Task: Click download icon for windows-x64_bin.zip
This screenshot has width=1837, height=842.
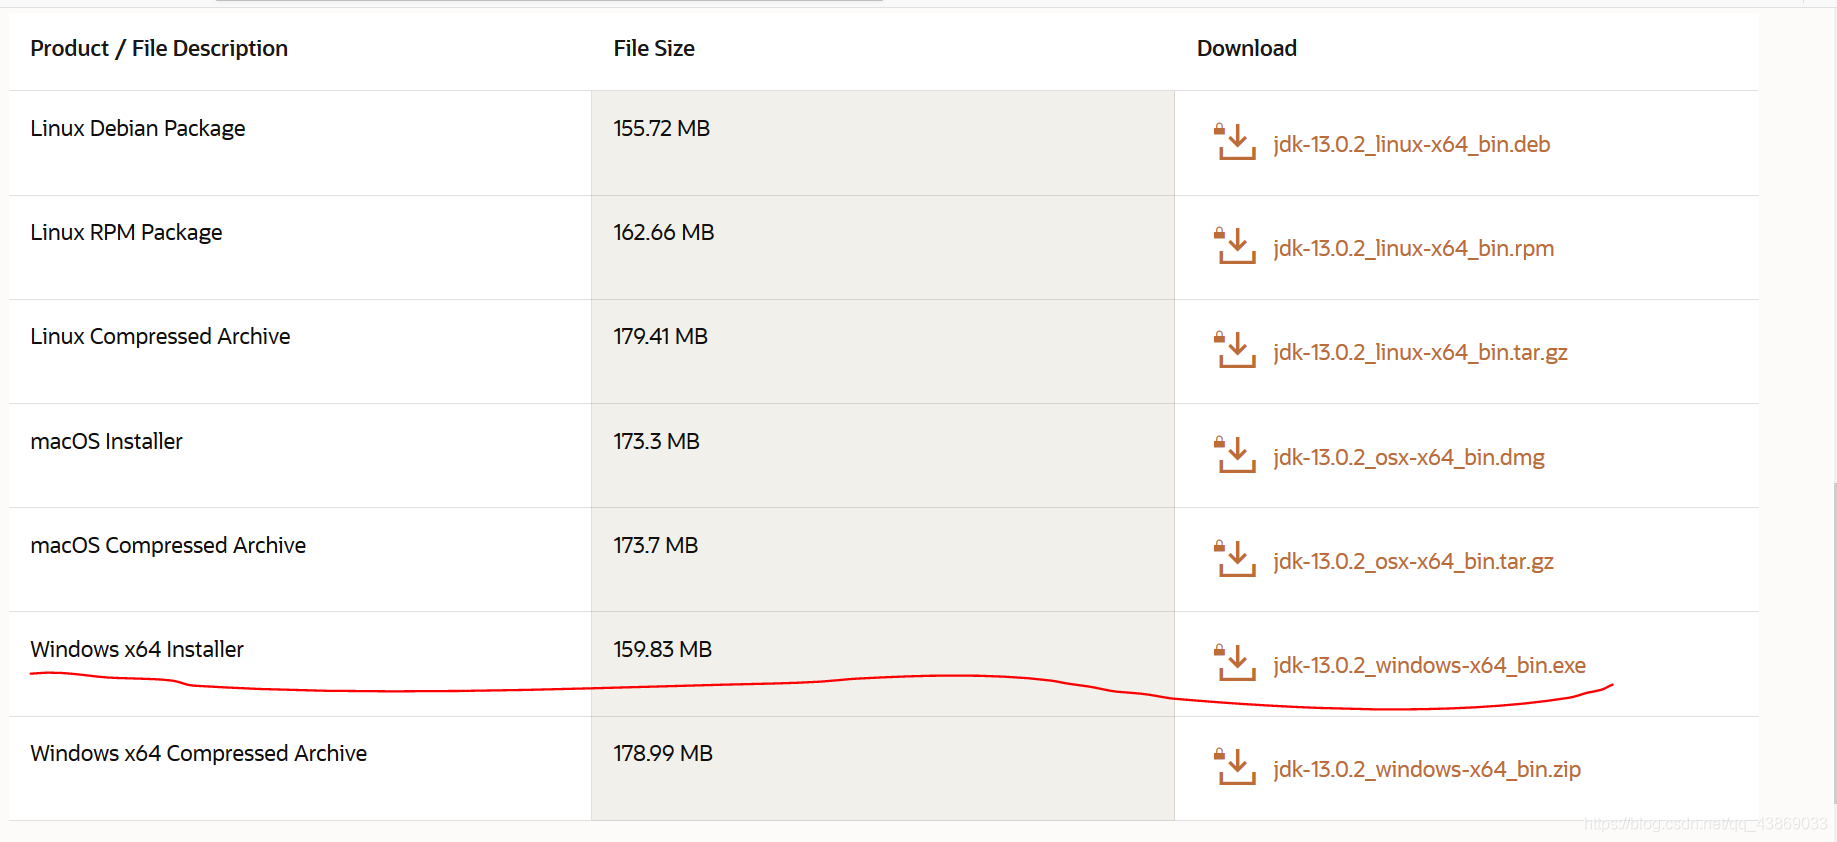Action: (1235, 767)
